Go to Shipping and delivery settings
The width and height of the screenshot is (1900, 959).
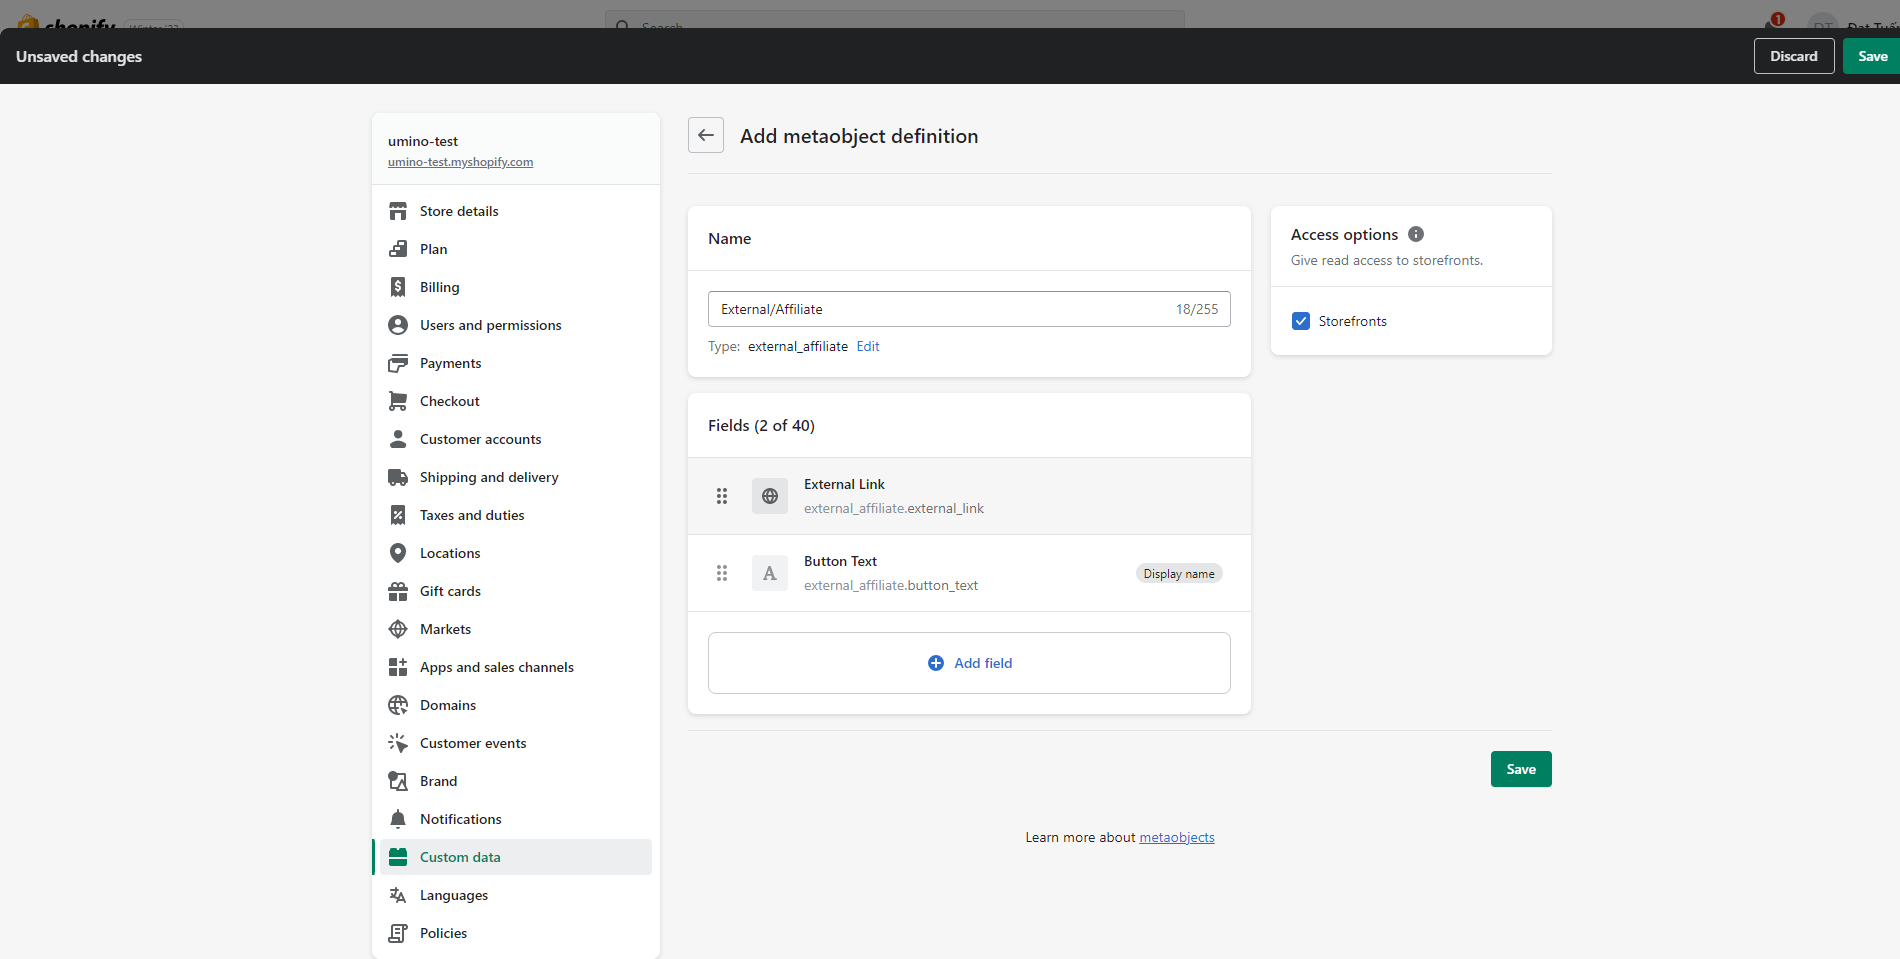pos(489,477)
